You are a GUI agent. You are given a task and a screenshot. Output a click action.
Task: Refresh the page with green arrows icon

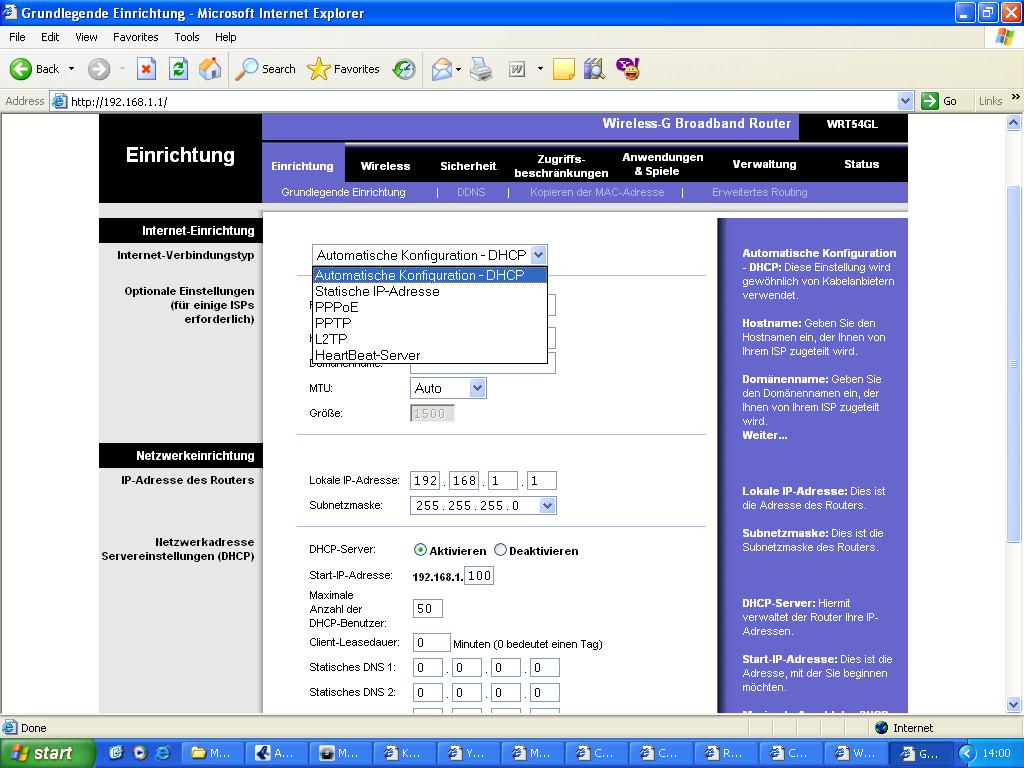178,69
